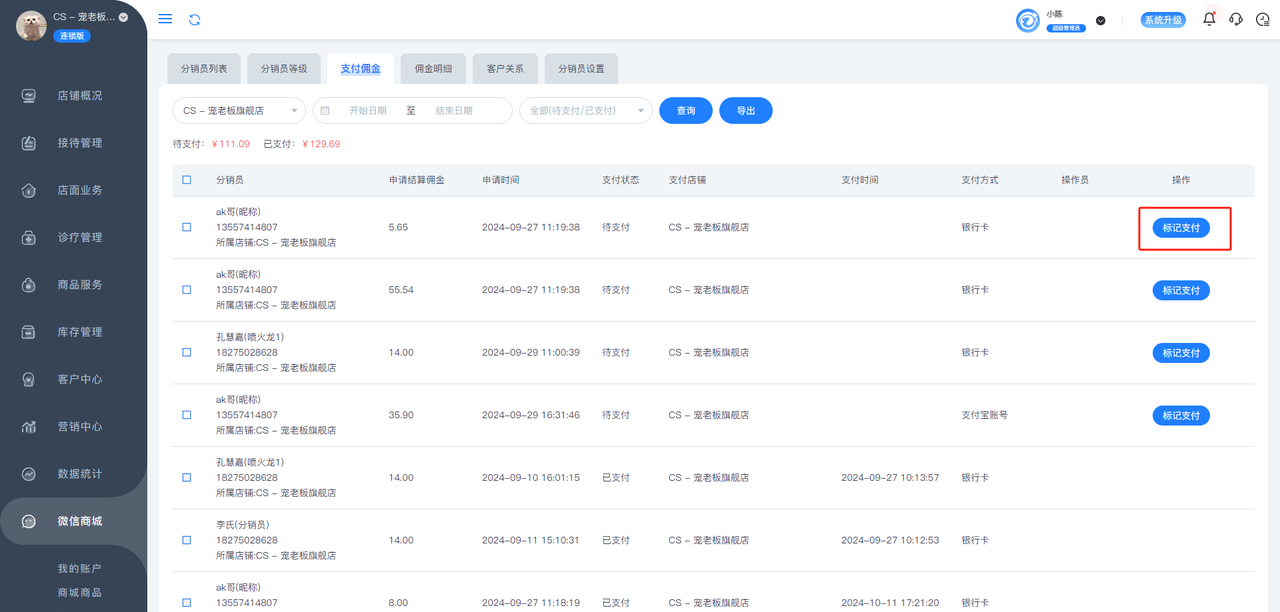Screen dimensions: 1280x612
Task: Open 商品服务 icon in sidebar
Action: [29, 285]
